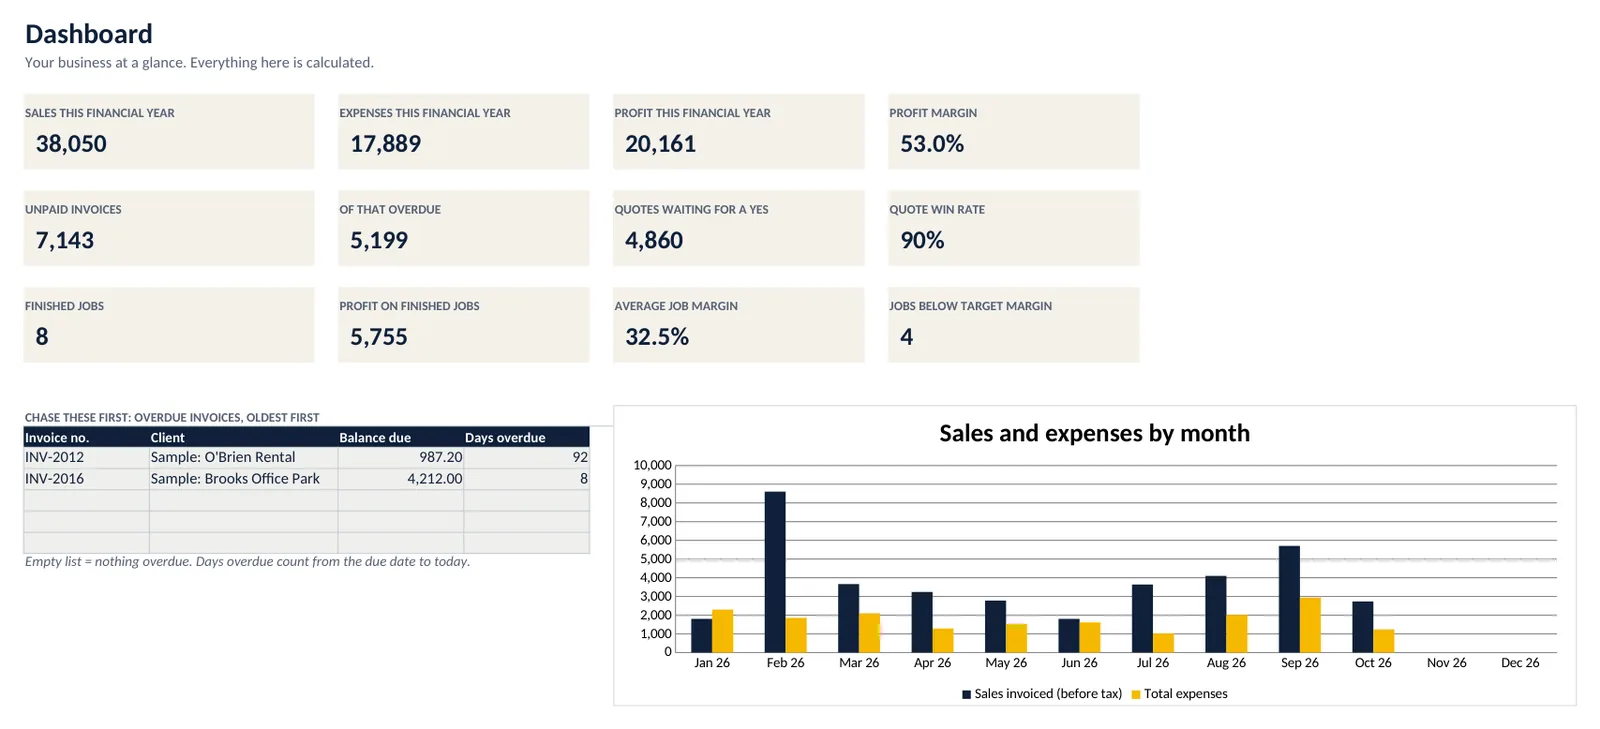Click the Dec 26 axis label
Viewport: 1600px width, 729px height.
[1520, 663]
